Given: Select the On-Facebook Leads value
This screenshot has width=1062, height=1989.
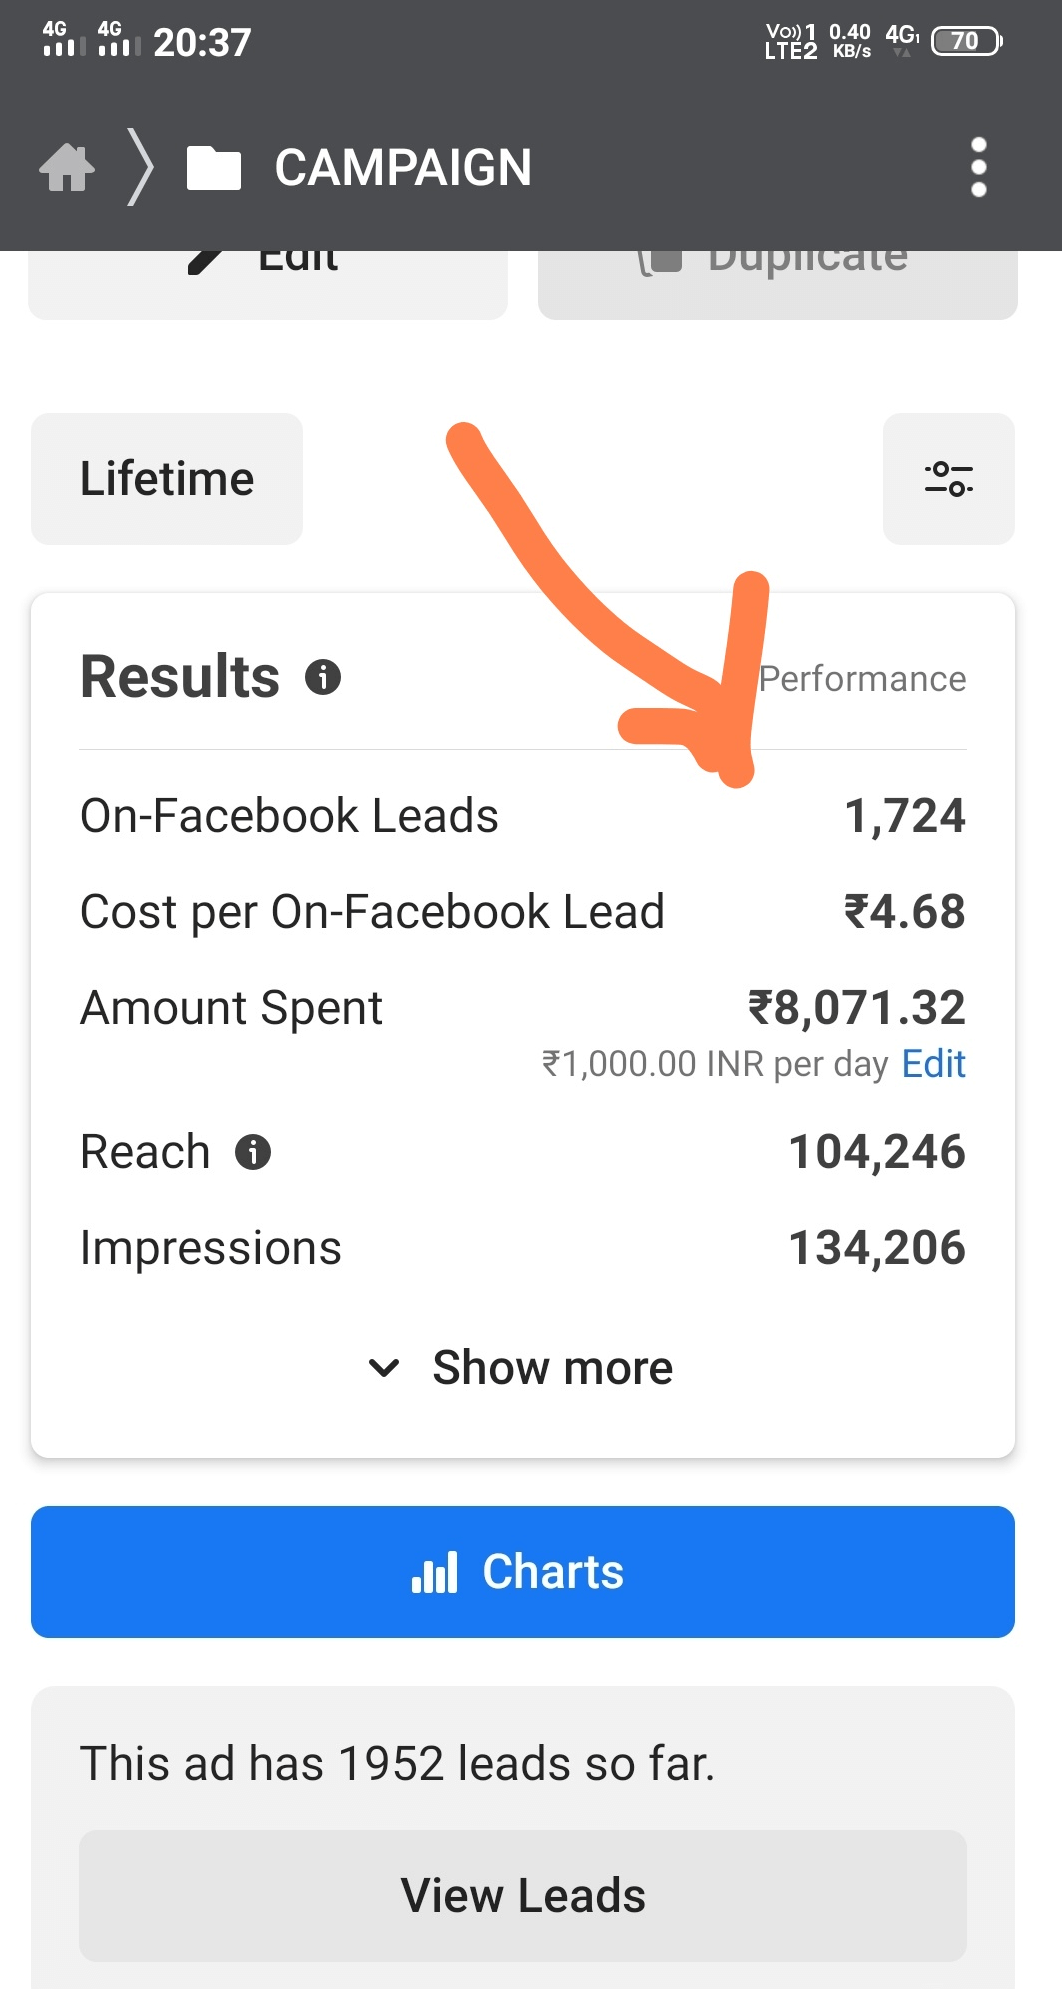Looking at the screenshot, I should coord(905,816).
